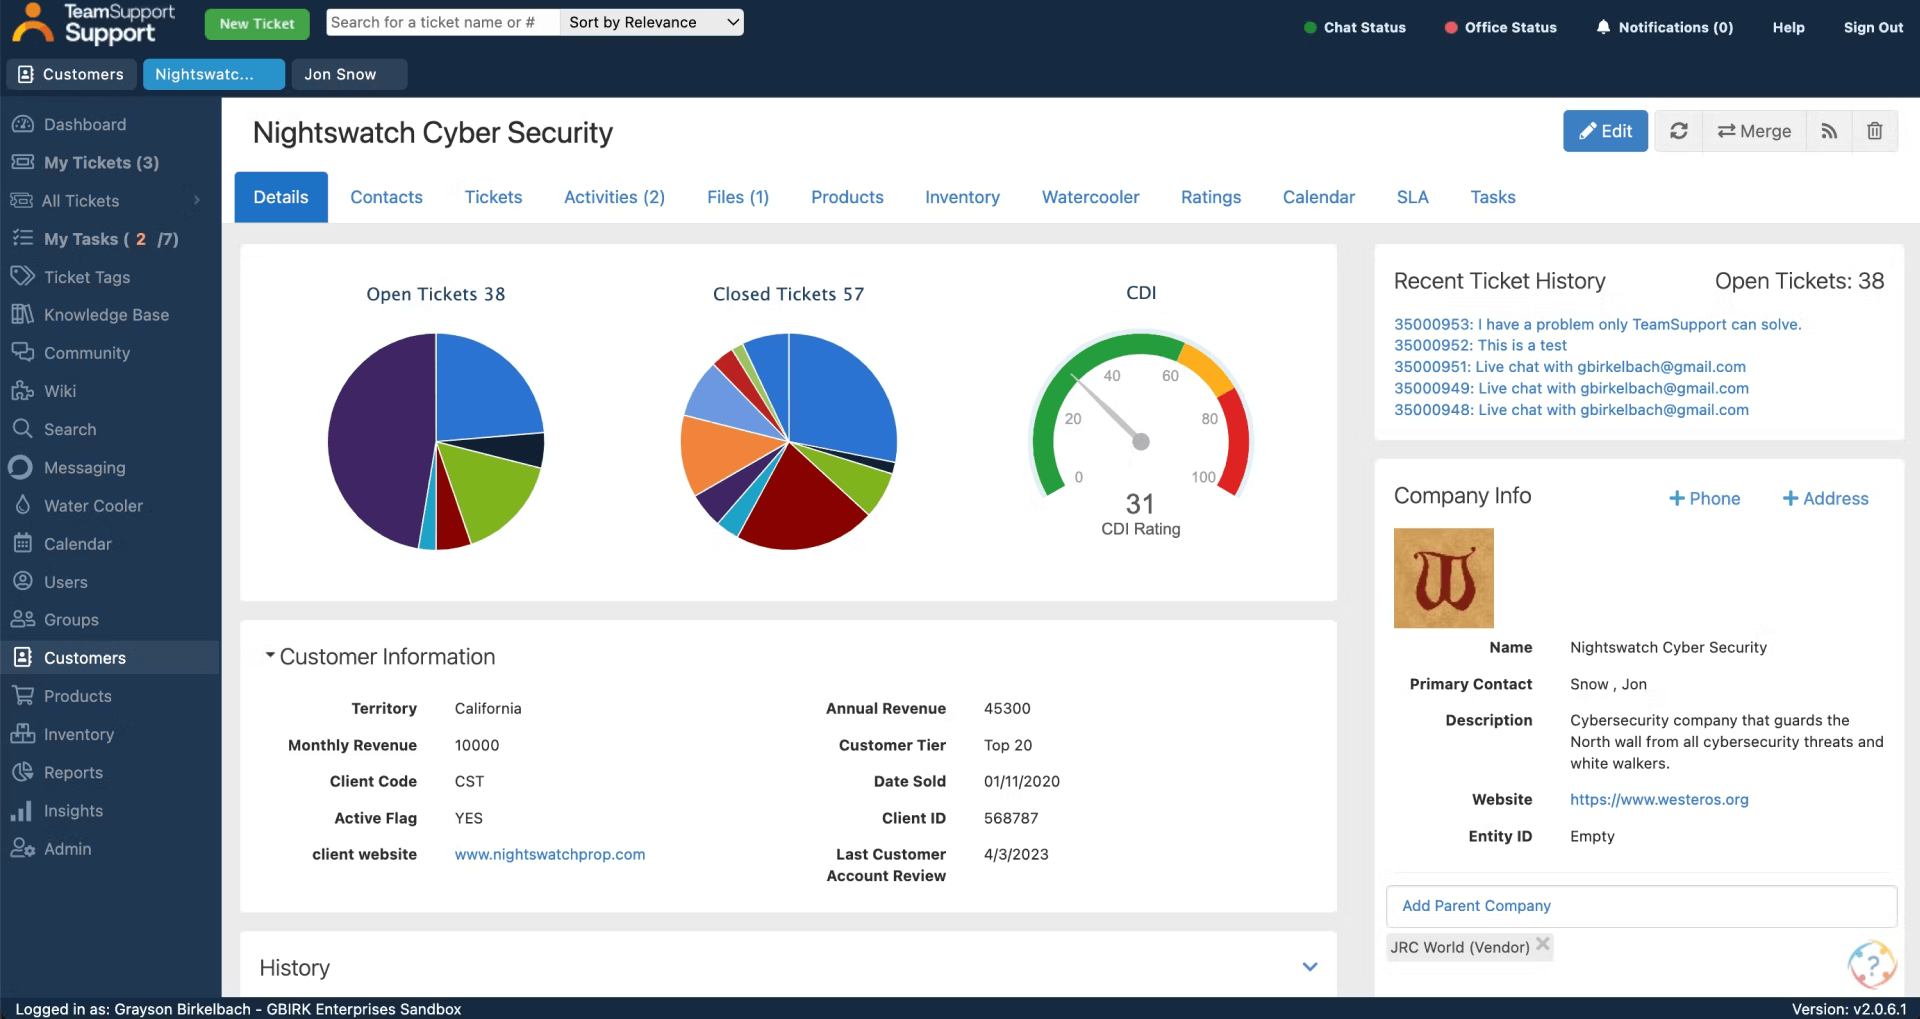Open Reports in the sidebar
The image size is (1920, 1019).
(x=73, y=772)
